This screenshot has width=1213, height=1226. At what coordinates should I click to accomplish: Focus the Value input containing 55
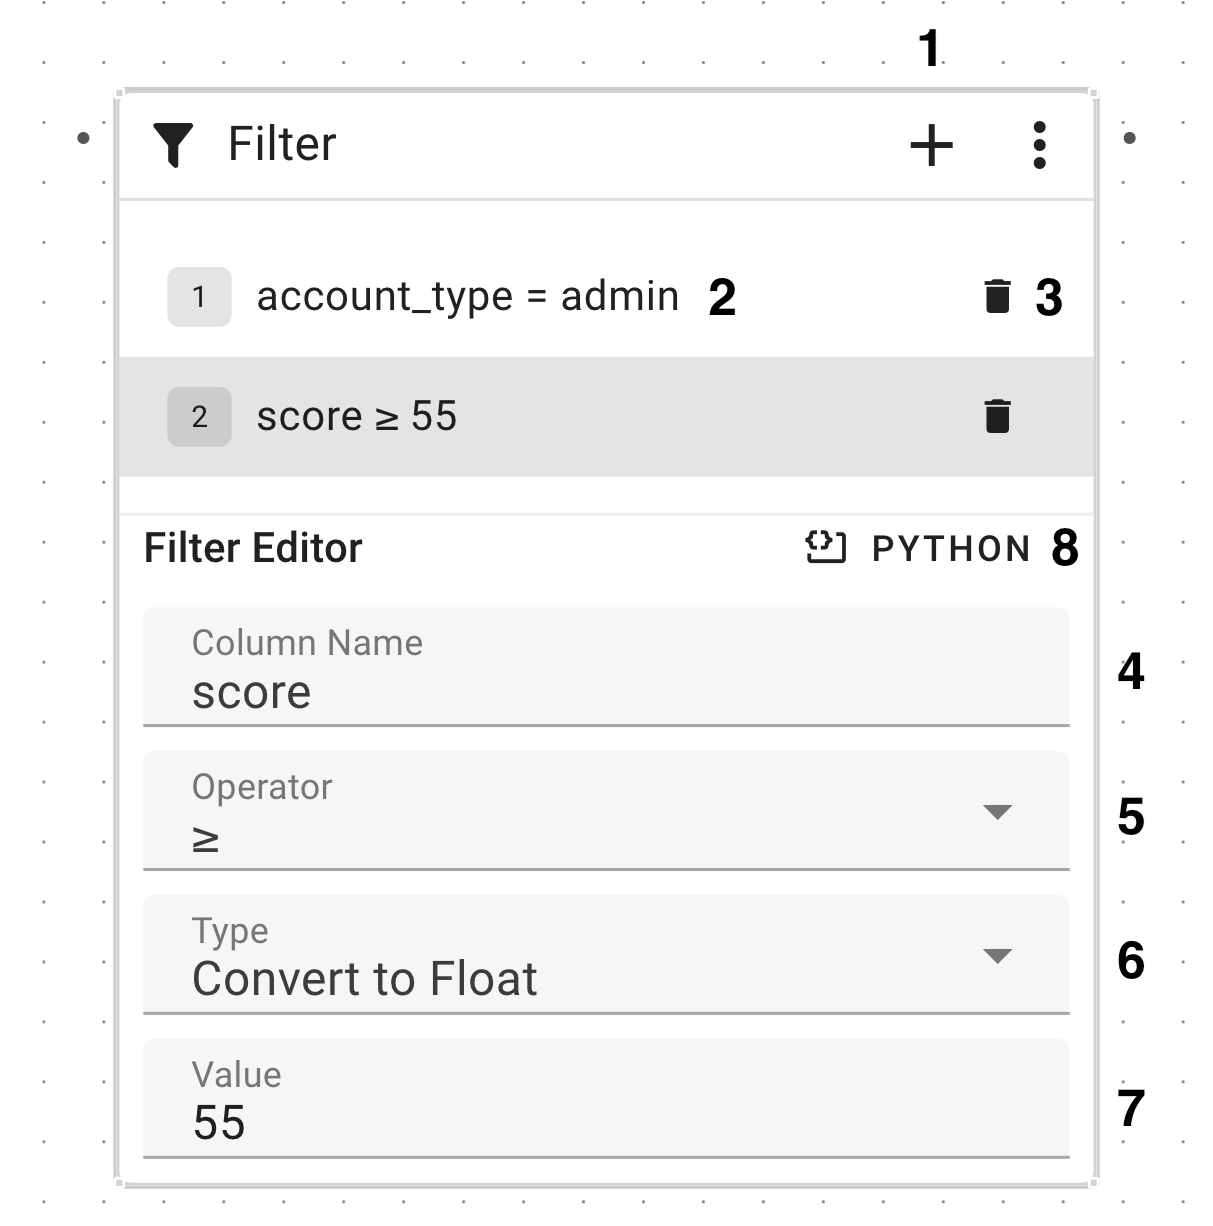click(606, 1122)
